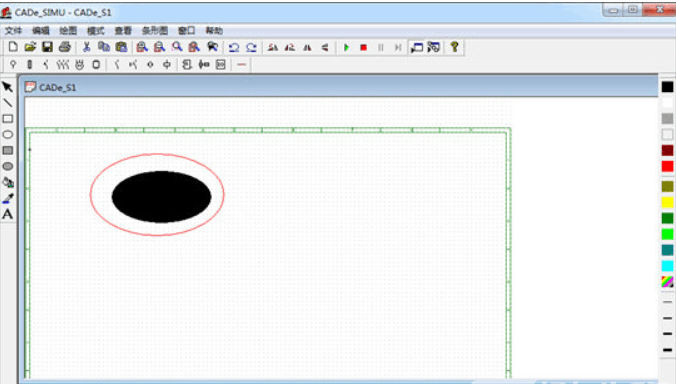Select the text tool labeled A
Screen dimensions: 676x384
[x=7, y=214]
